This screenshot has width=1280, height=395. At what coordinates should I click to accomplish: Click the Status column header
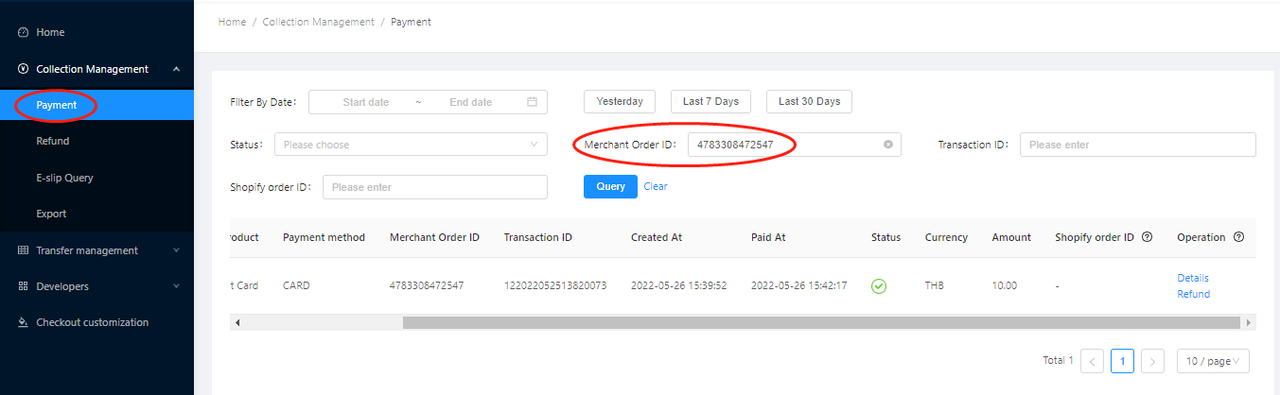(886, 237)
